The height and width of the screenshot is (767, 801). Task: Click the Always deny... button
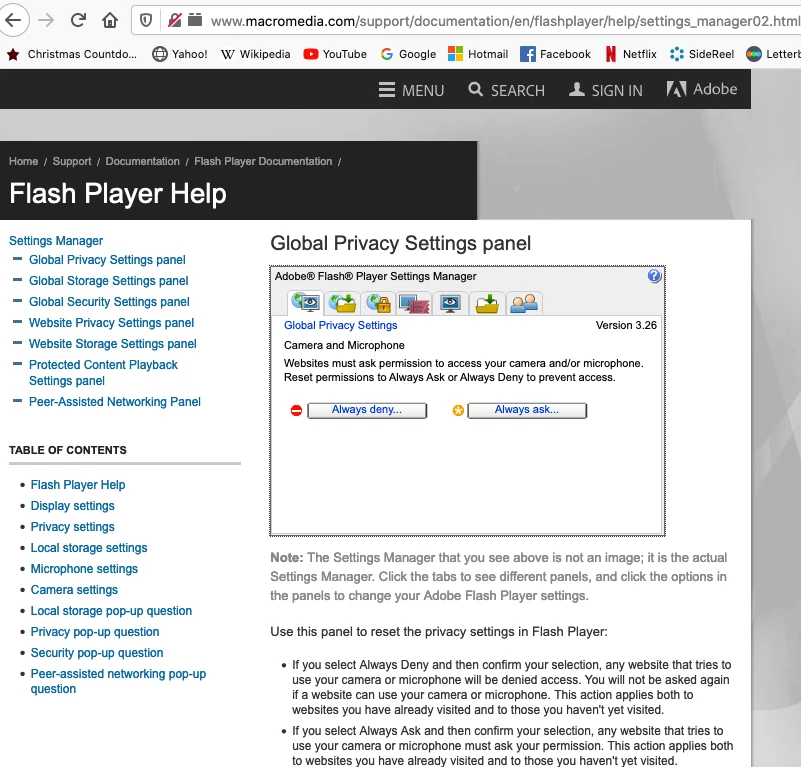367,410
